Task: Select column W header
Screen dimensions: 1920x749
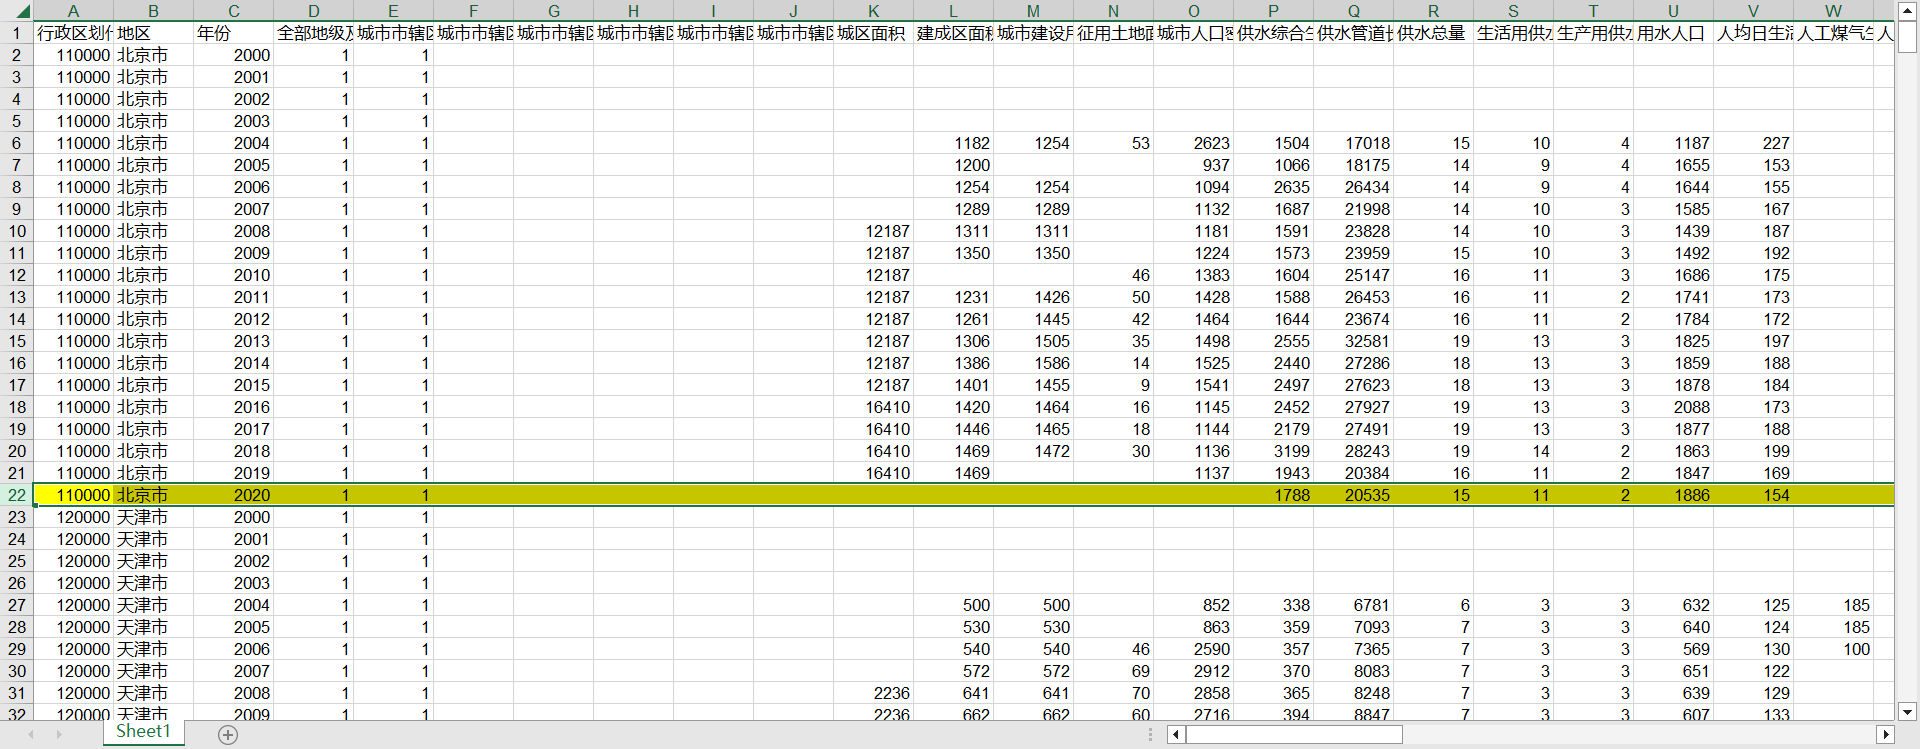Action: (1833, 11)
